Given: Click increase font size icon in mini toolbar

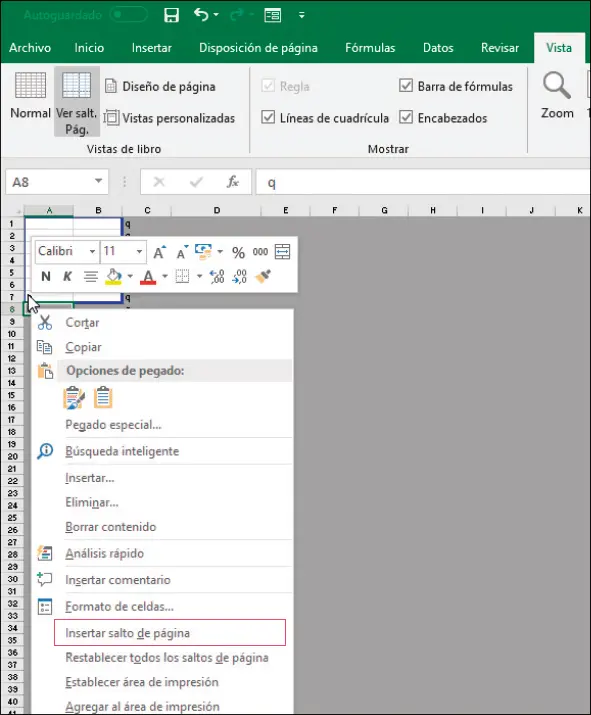Looking at the screenshot, I should click(159, 252).
